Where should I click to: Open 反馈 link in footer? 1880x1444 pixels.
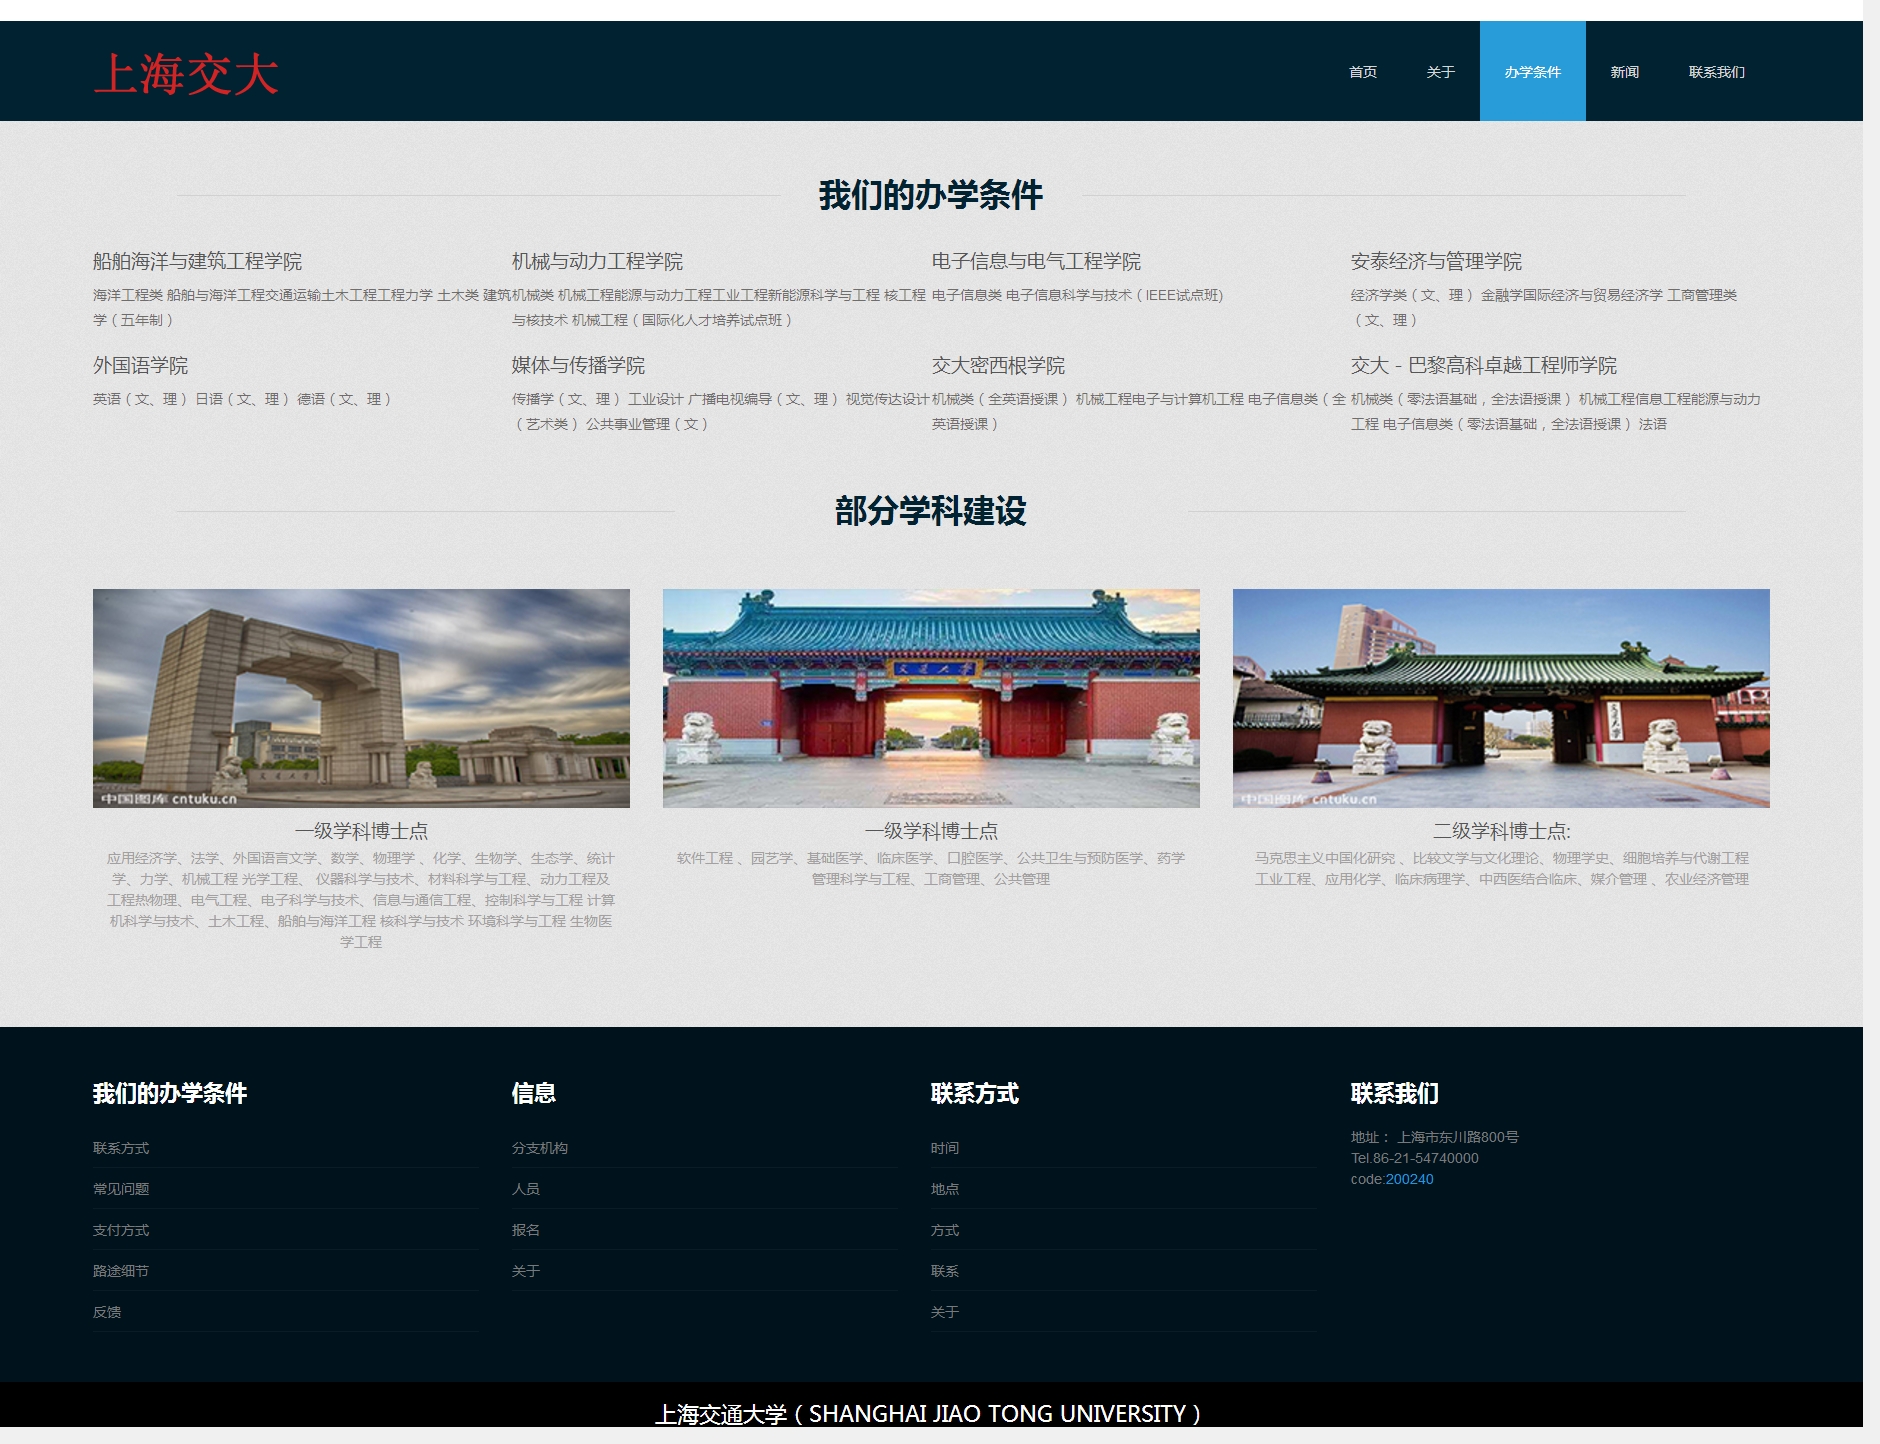(x=107, y=1312)
